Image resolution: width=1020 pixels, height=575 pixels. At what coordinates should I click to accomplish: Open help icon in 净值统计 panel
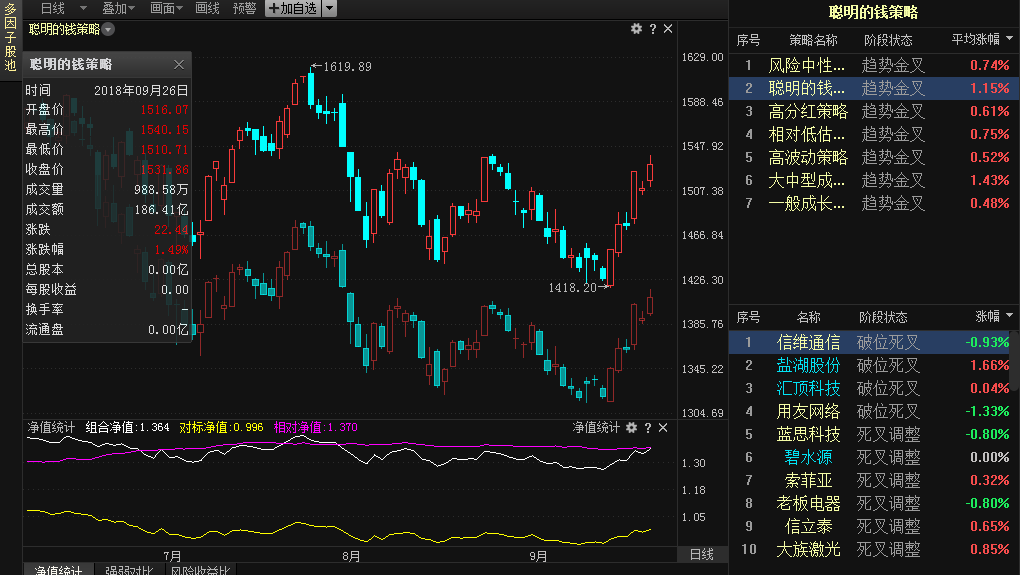[647, 427]
